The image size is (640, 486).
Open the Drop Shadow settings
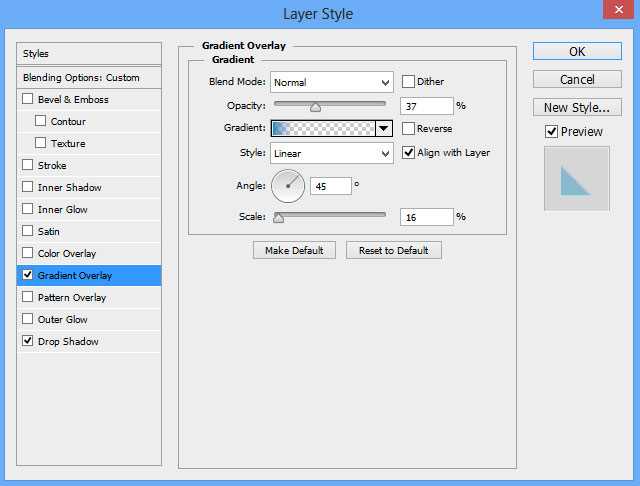[68, 342]
